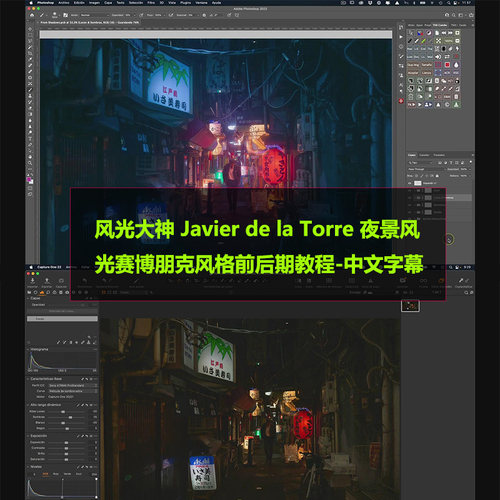Collapse the Exposición section in Capture One
This screenshot has height=500, width=500.
pyautogui.click(x=28, y=436)
